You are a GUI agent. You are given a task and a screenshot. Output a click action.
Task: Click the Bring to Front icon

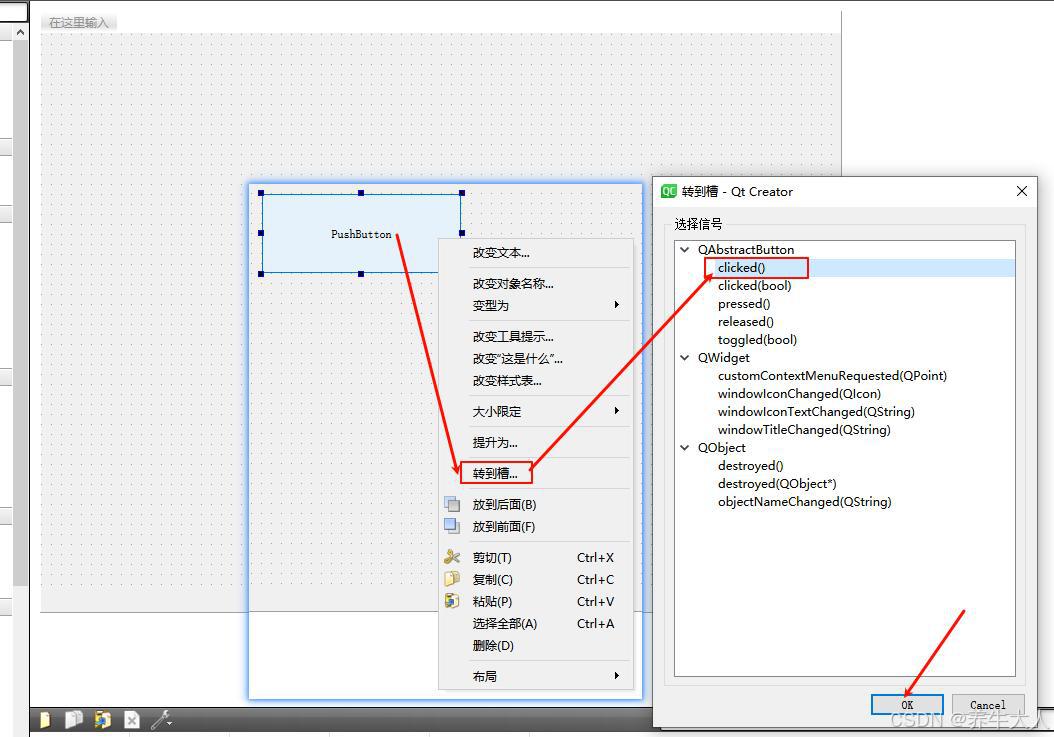point(452,526)
